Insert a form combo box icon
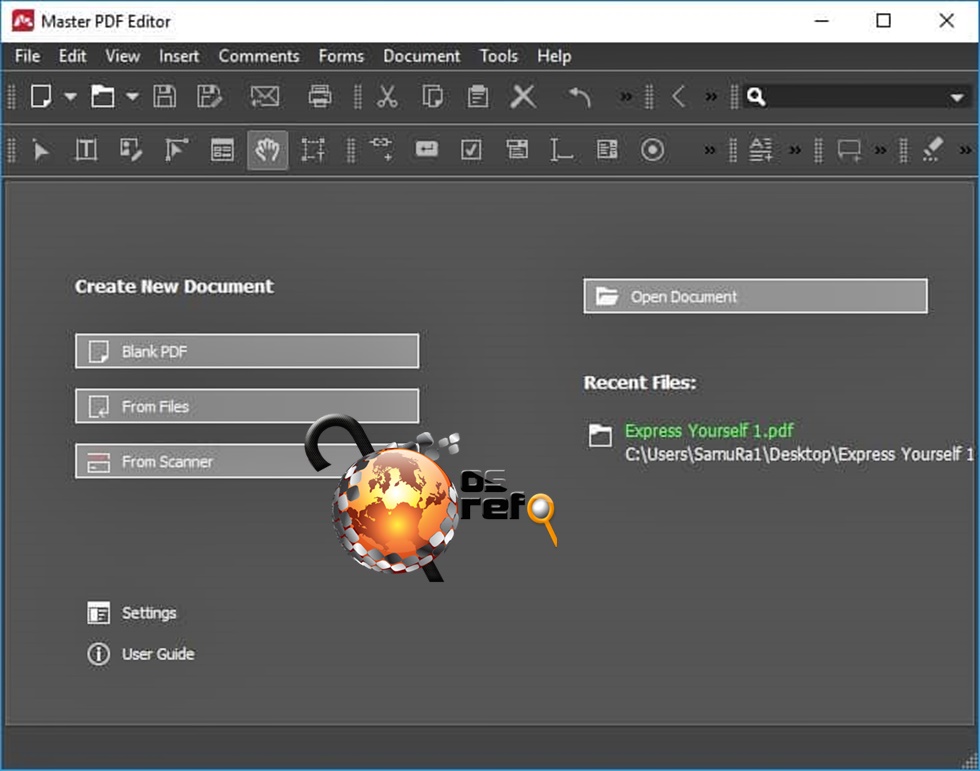 click(x=517, y=149)
